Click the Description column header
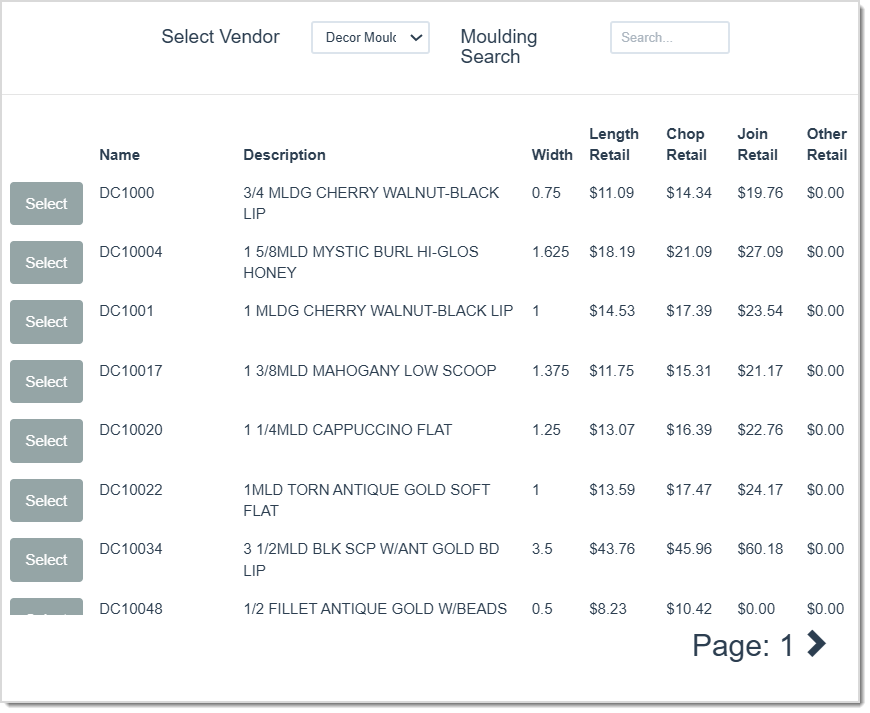870x713 pixels. click(x=284, y=155)
